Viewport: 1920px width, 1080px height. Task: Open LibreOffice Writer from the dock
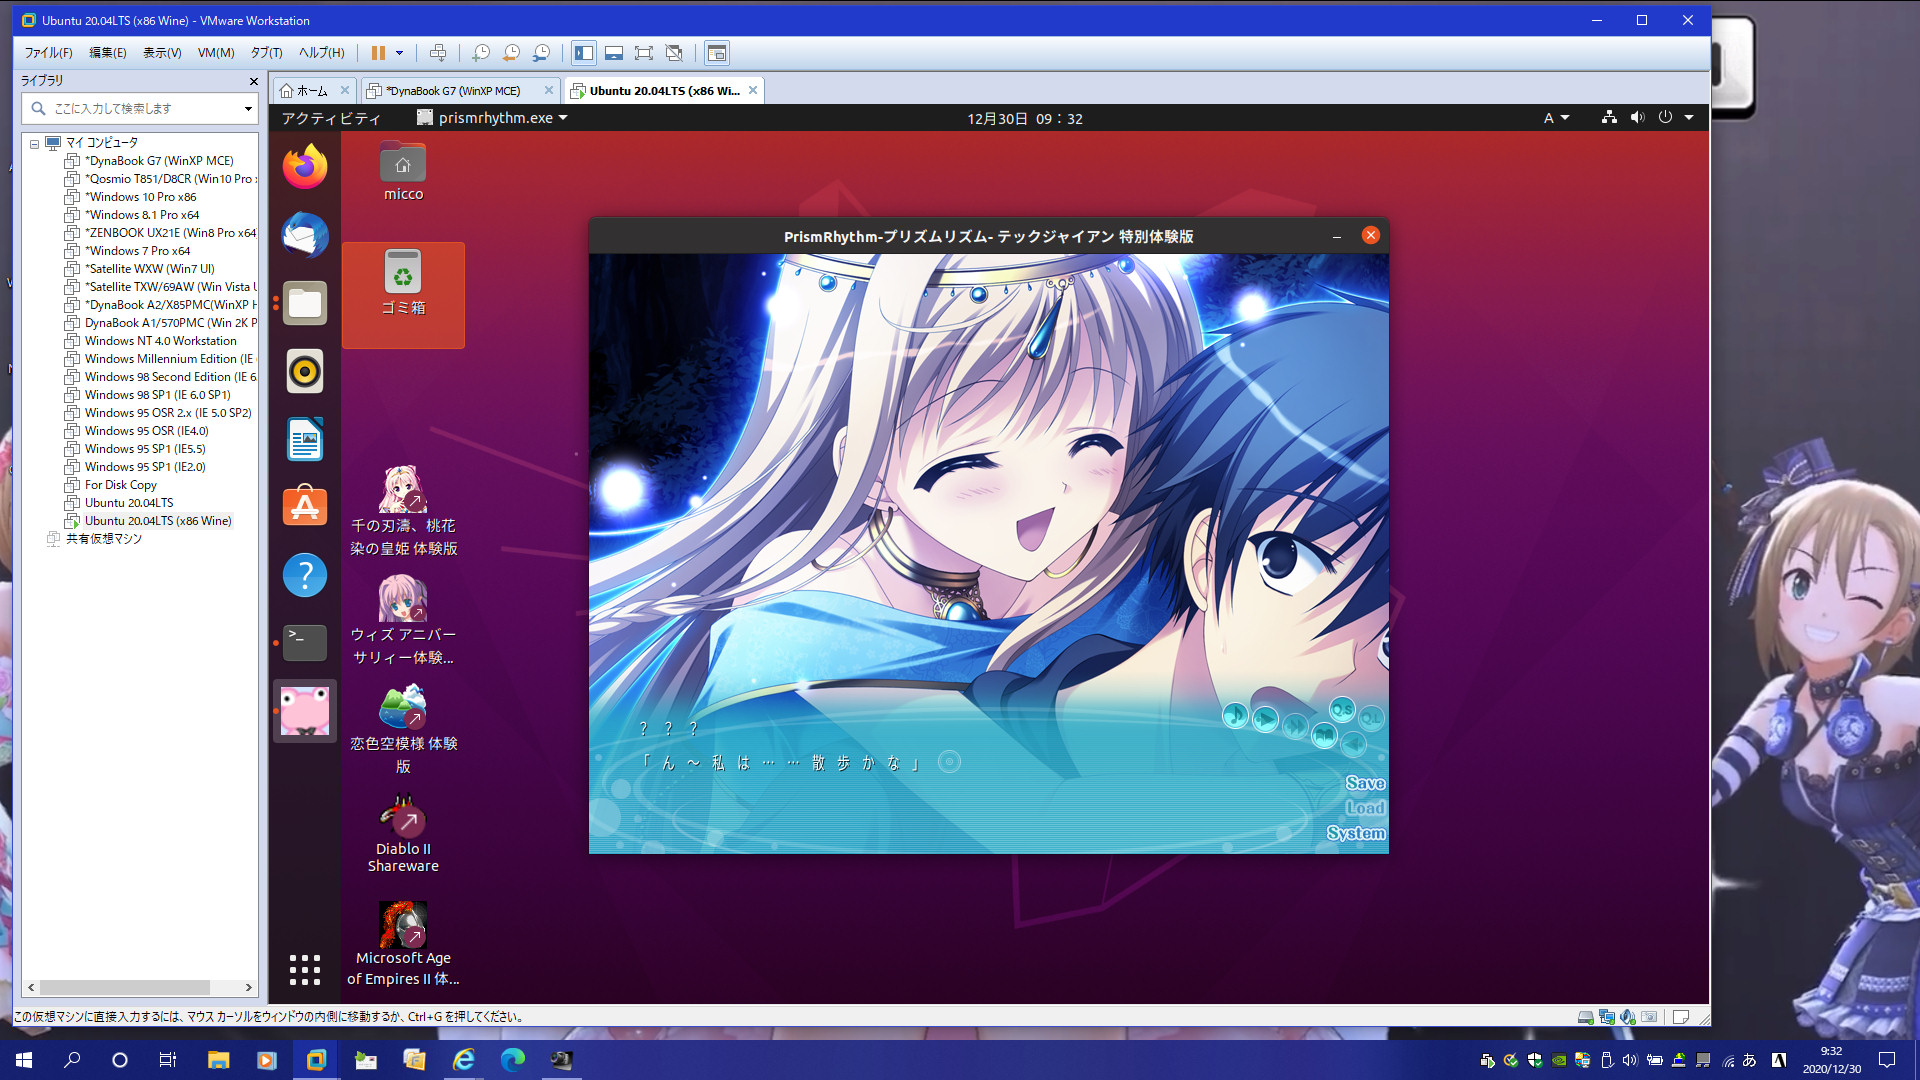tap(305, 439)
